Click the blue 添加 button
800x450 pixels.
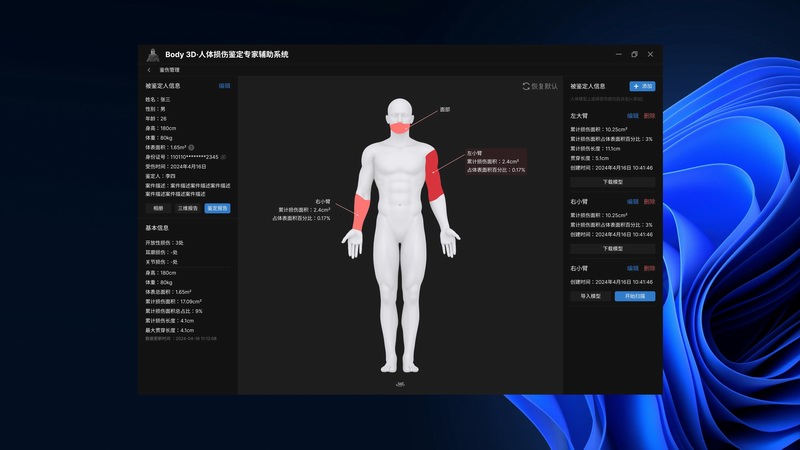tap(642, 87)
